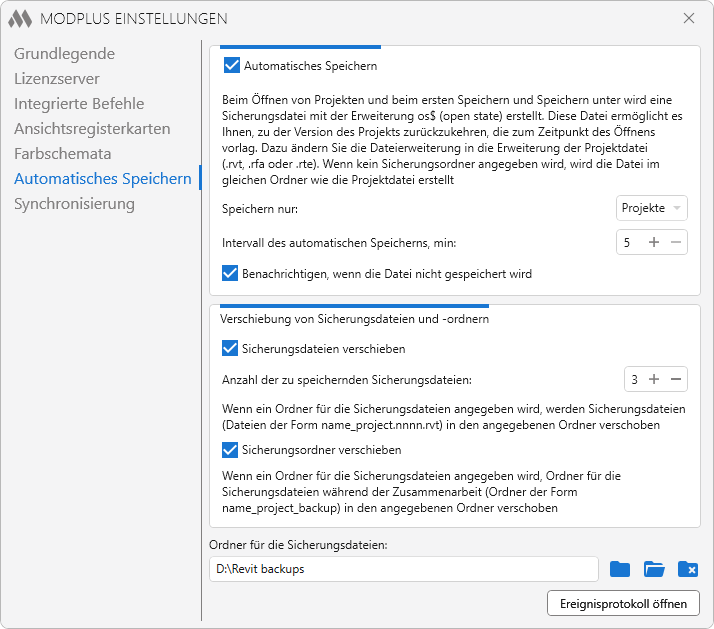The height and width of the screenshot is (629, 714).
Task: Open Farbschemata settings
Action: tap(62, 154)
